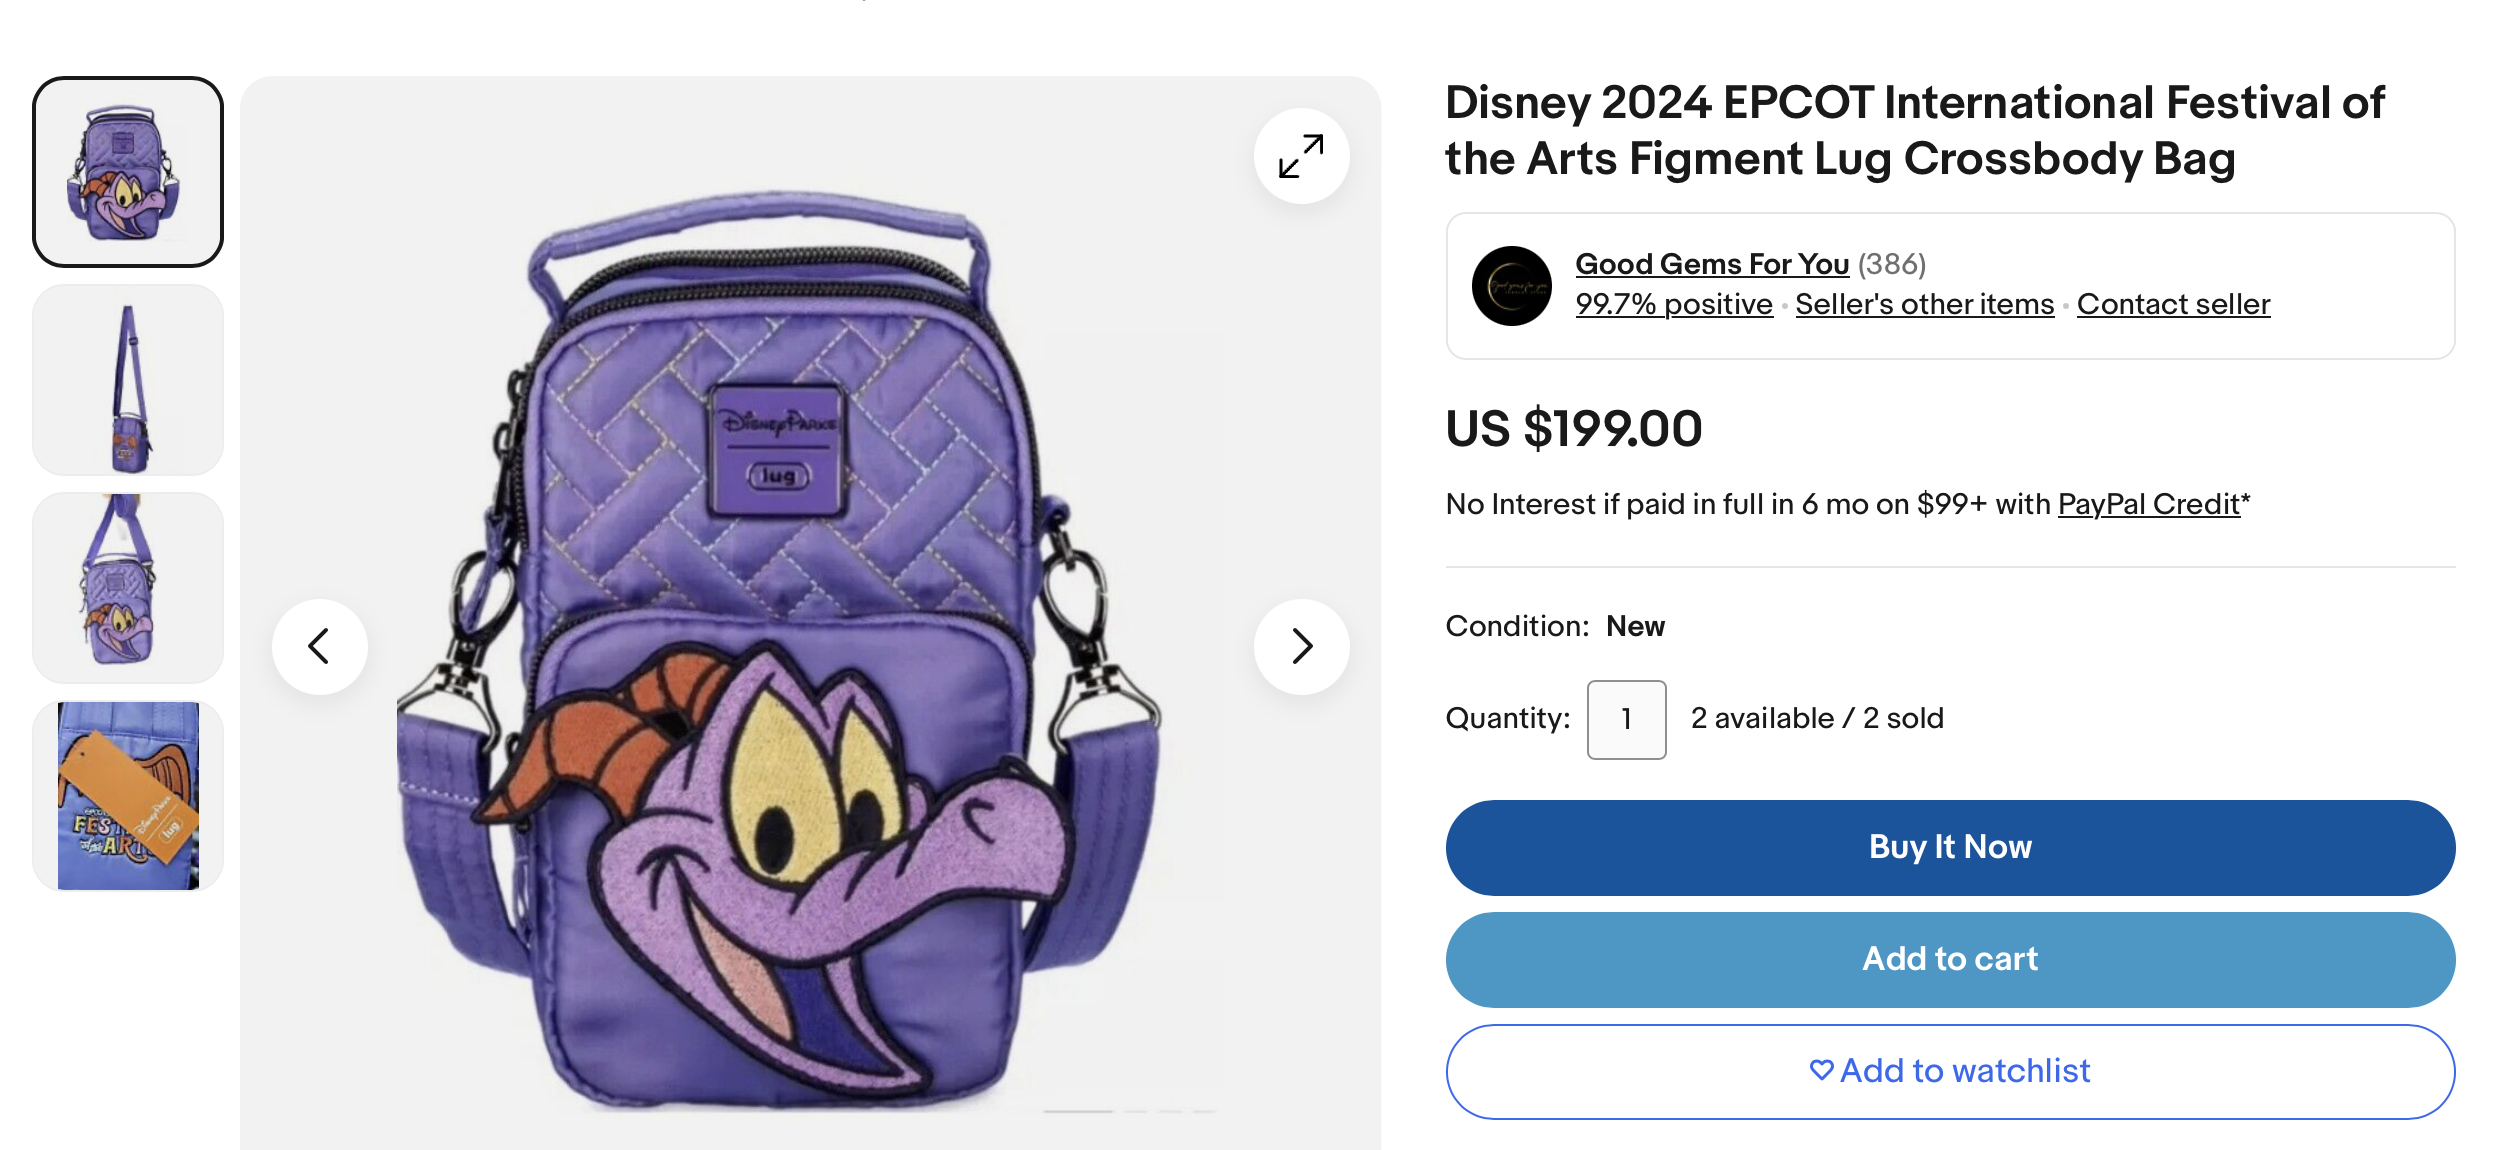Click the product title heading text
The image size is (2504, 1150).
click(1914, 130)
